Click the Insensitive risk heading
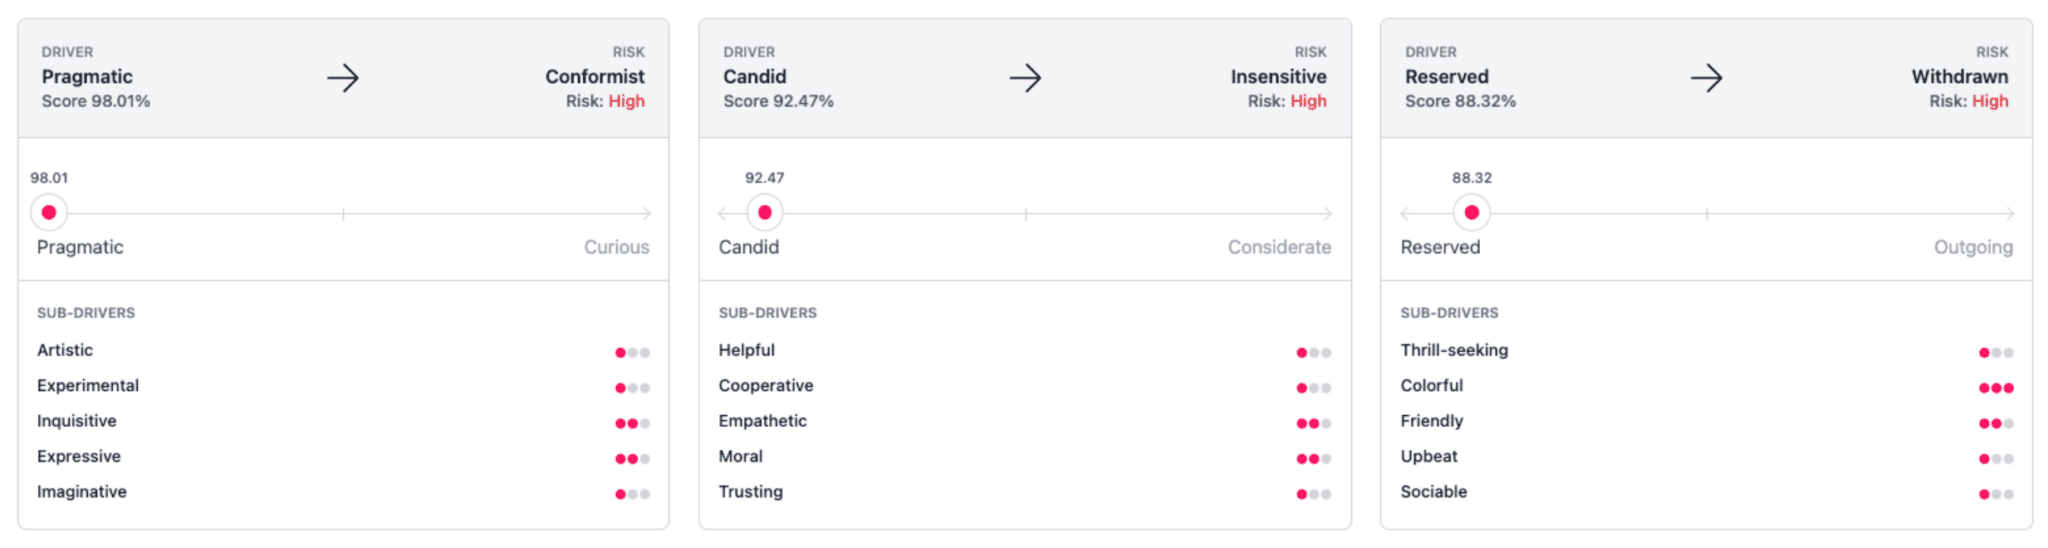Viewport: 2048px width, 548px height. click(x=1278, y=76)
